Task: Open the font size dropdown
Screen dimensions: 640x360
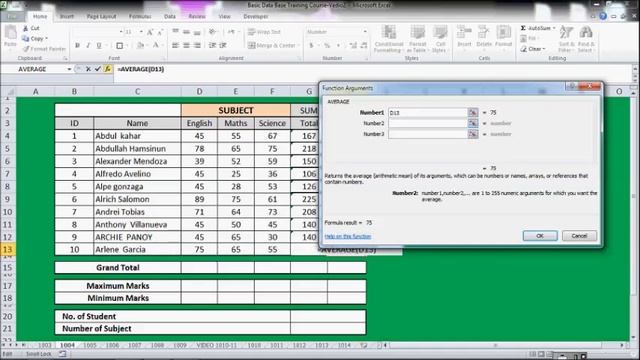Action: tap(141, 32)
